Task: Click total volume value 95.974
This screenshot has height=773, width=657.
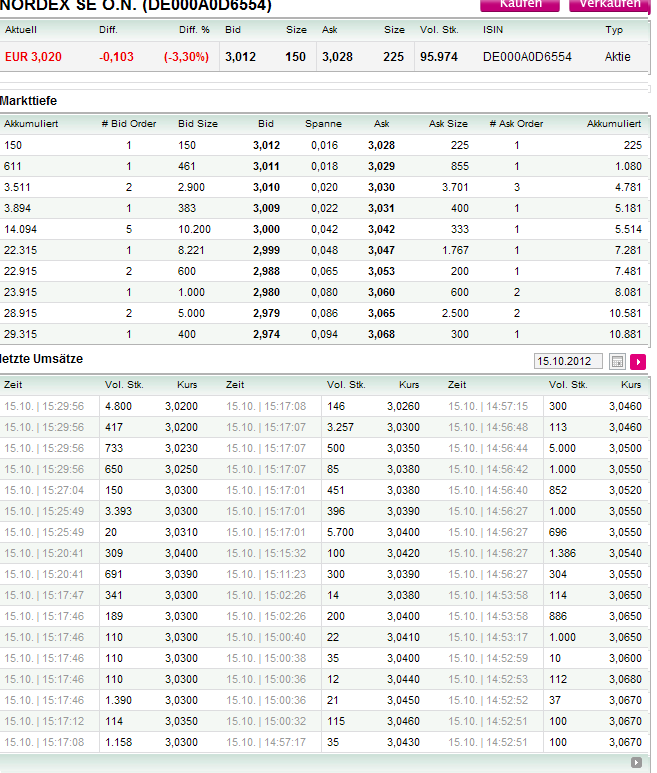Action: click(x=439, y=57)
